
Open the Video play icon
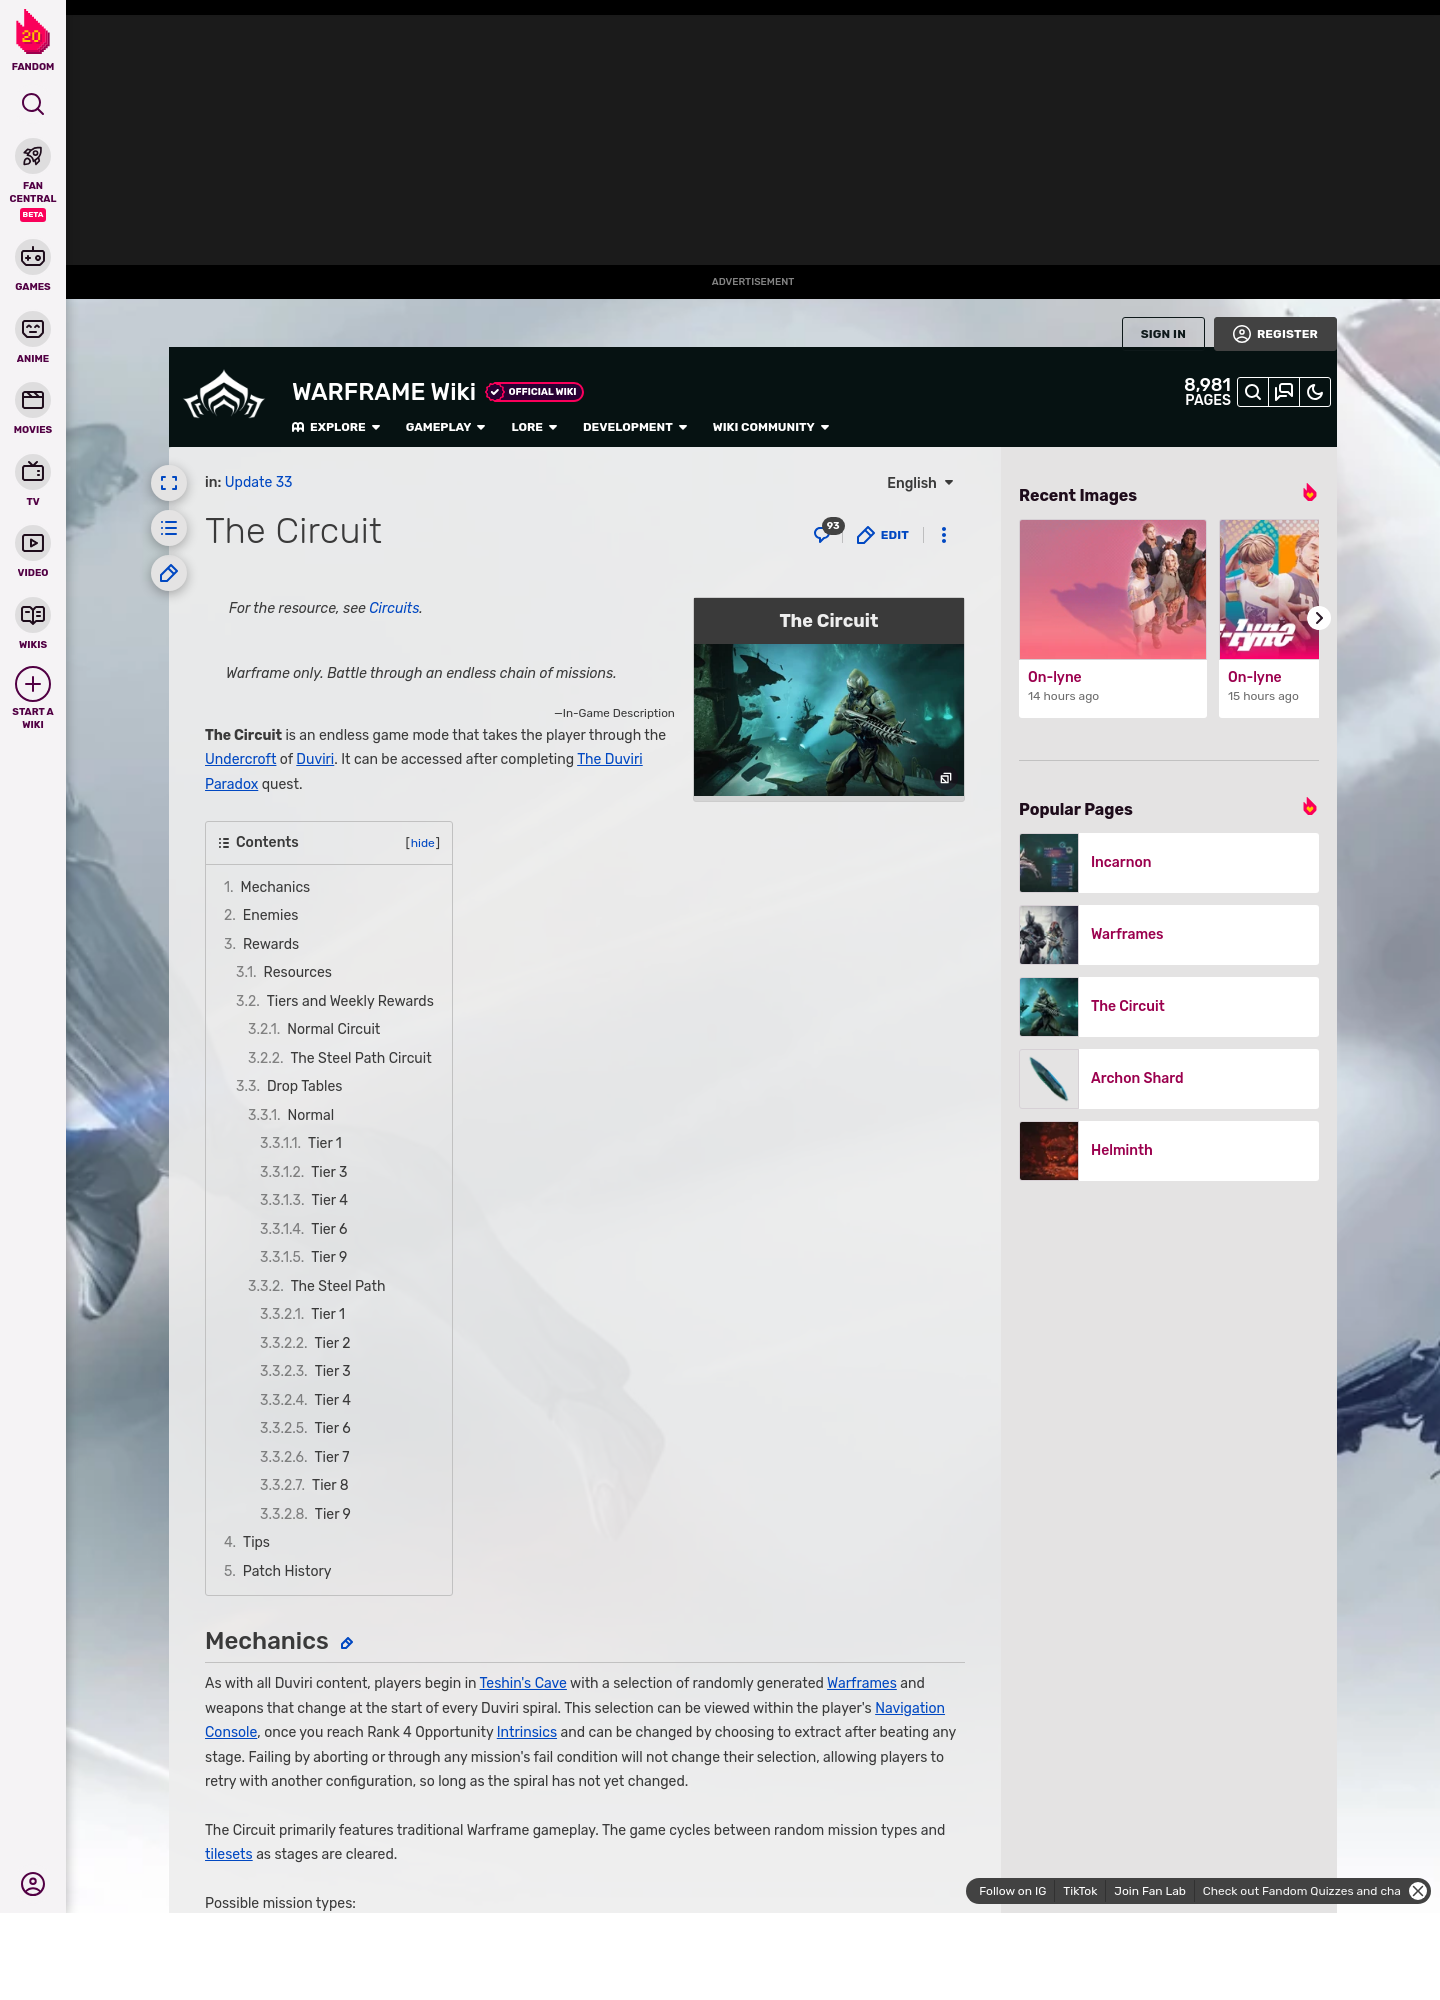pyautogui.click(x=33, y=543)
